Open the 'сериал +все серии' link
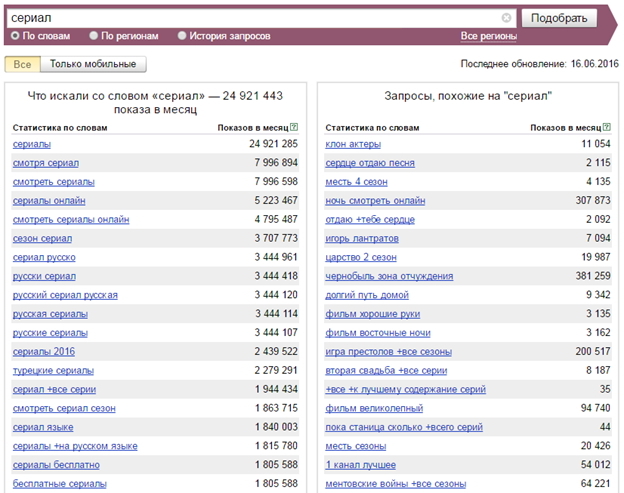The image size is (624, 493). click(x=54, y=390)
